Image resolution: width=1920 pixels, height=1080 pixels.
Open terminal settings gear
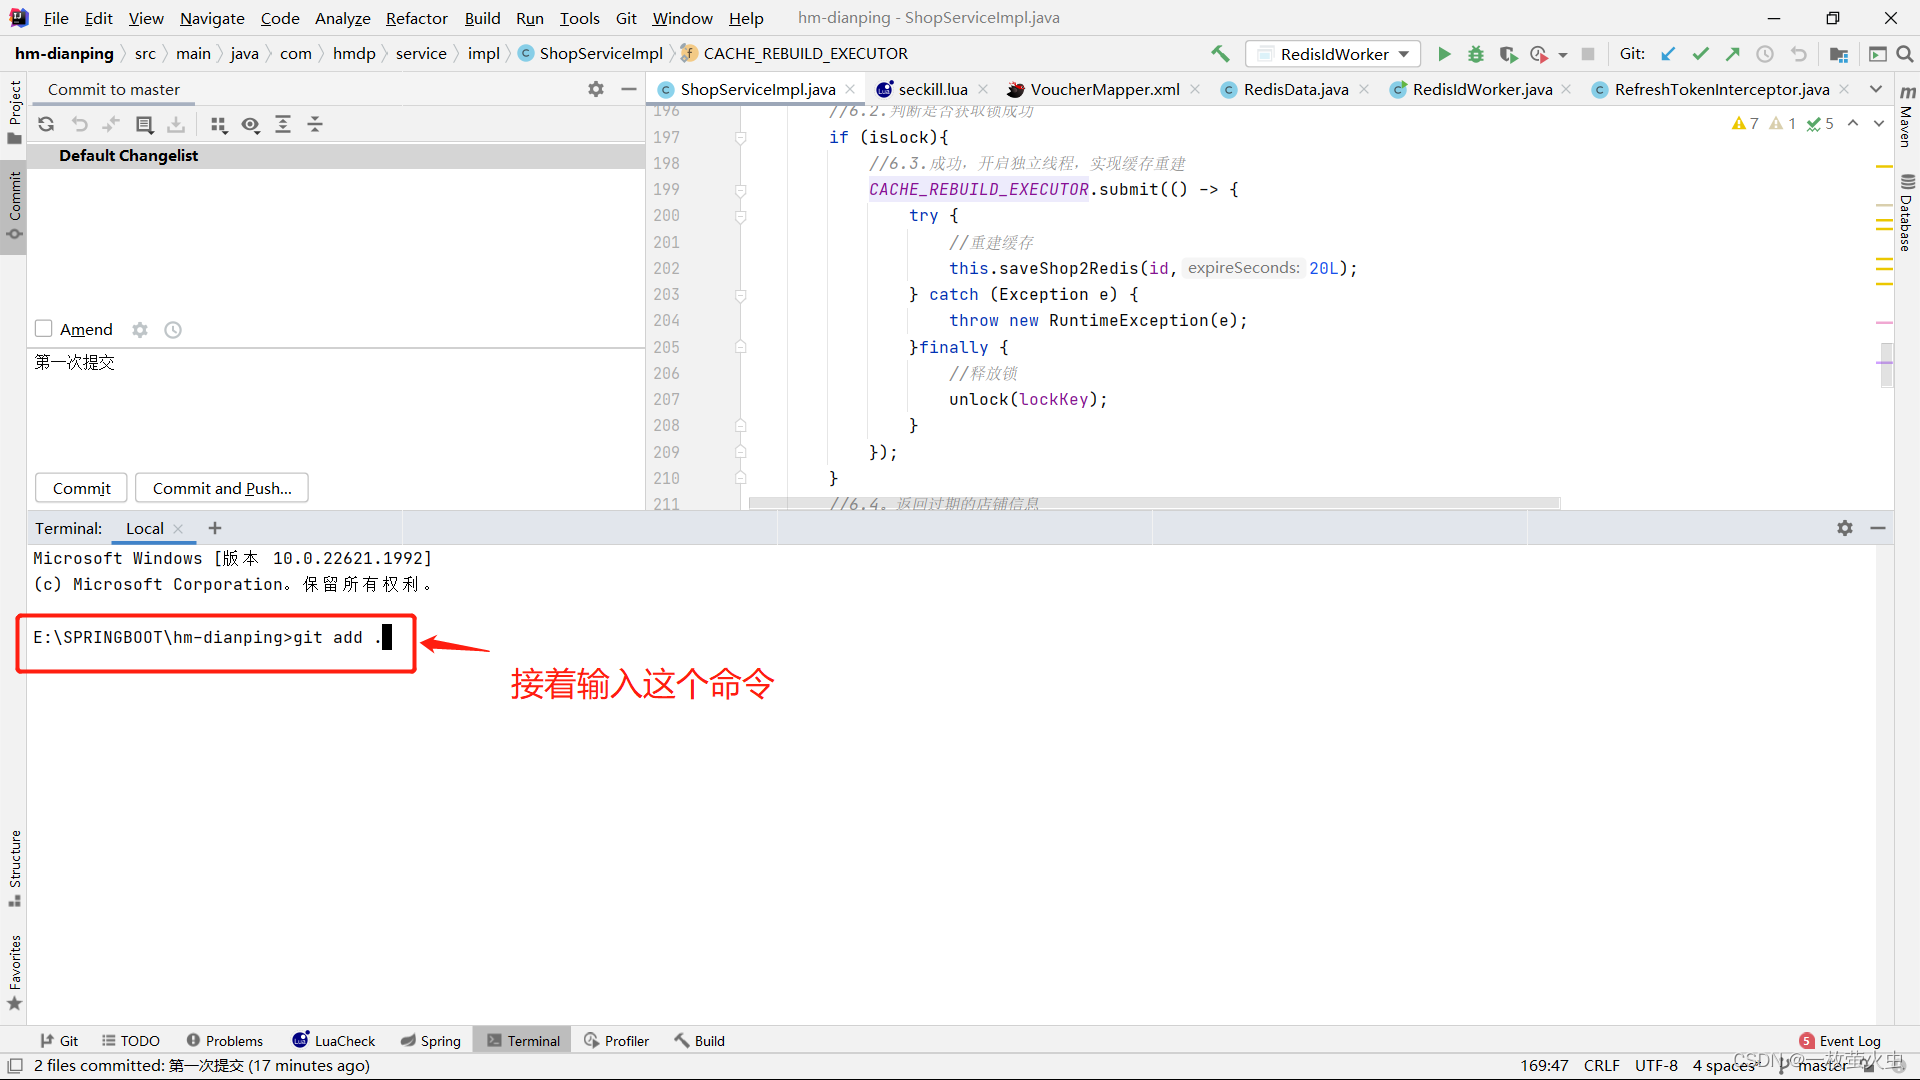click(x=1844, y=528)
